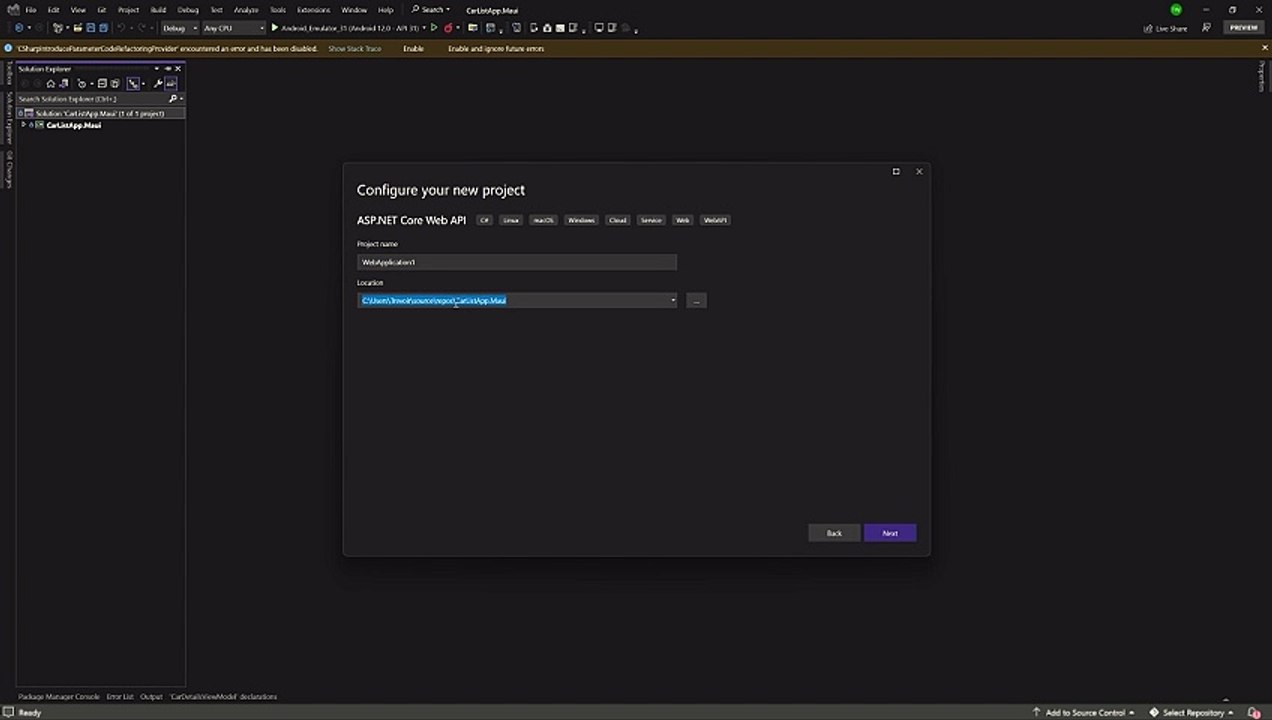Viewport: 1272px width, 720px height.
Task: Open the Android emulator target dropdown arrow
Action: point(424,28)
